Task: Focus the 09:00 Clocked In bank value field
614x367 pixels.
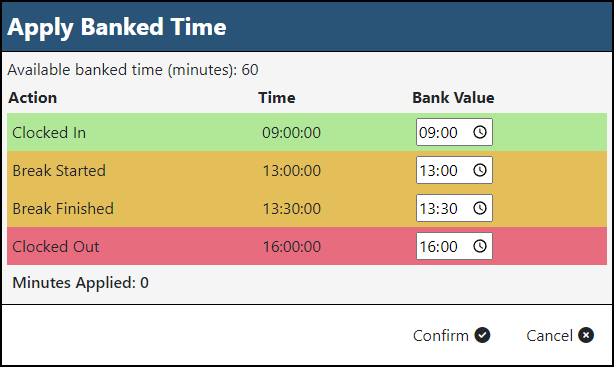Action: click(x=454, y=132)
